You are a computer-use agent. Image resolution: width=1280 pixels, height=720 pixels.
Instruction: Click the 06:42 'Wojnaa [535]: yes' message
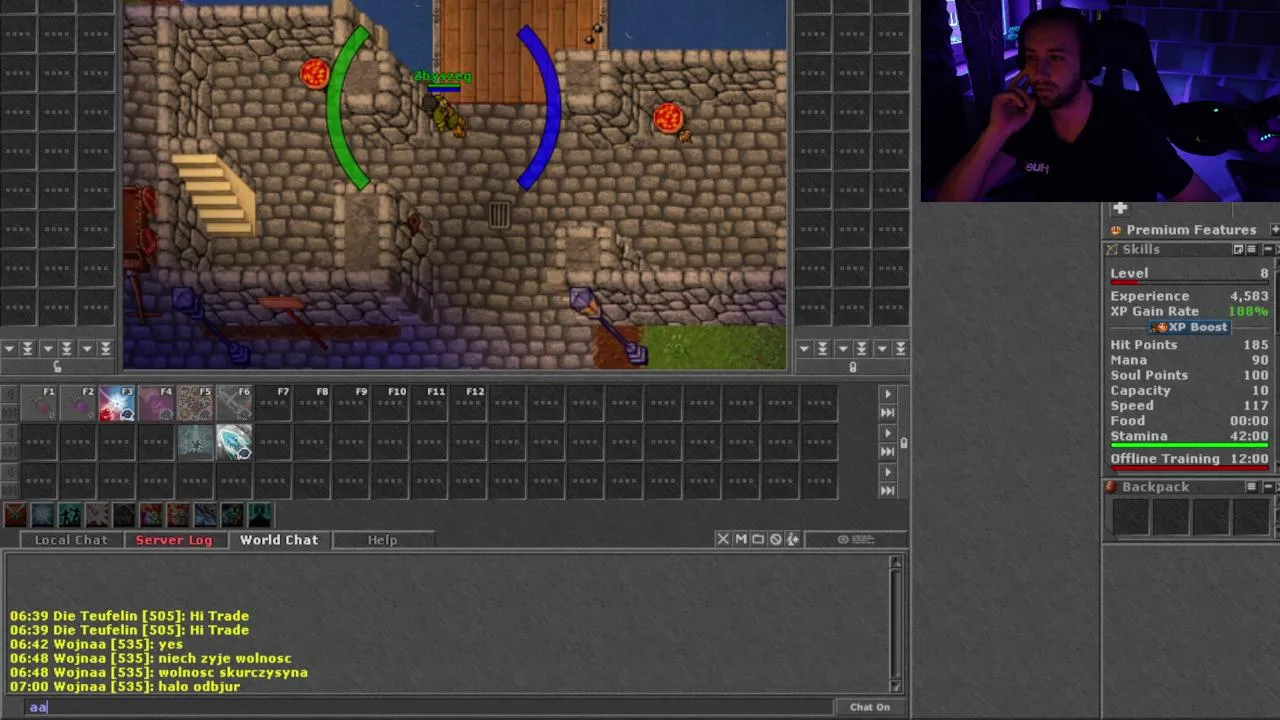[97, 644]
